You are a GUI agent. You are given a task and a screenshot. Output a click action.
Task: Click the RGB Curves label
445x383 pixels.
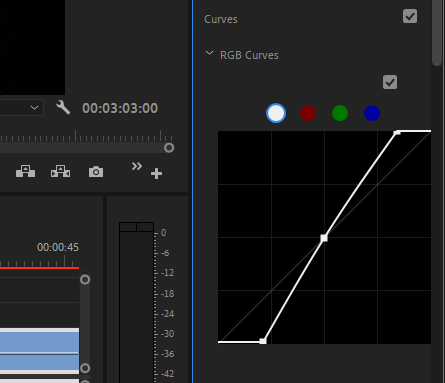click(249, 55)
